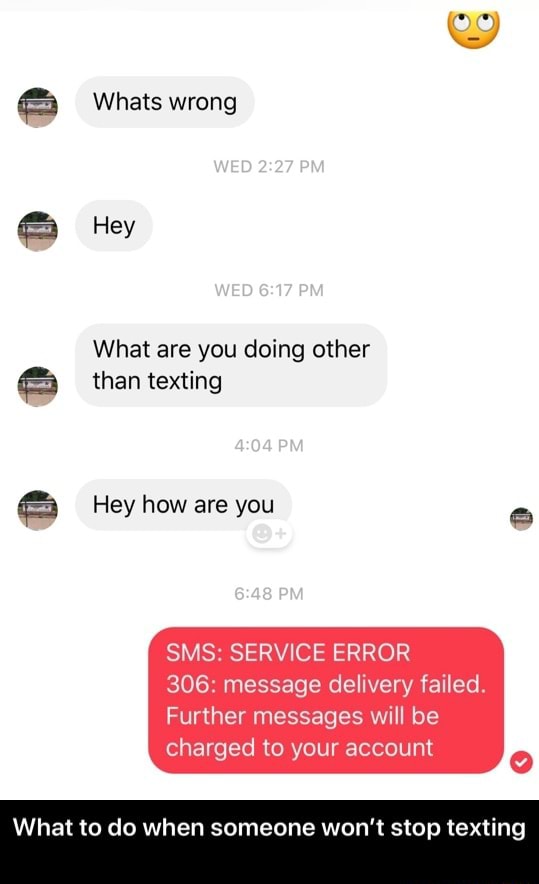539x884 pixels.
Task: Open sender avatar next to "Whats wrong"
Action: click(x=38, y=107)
